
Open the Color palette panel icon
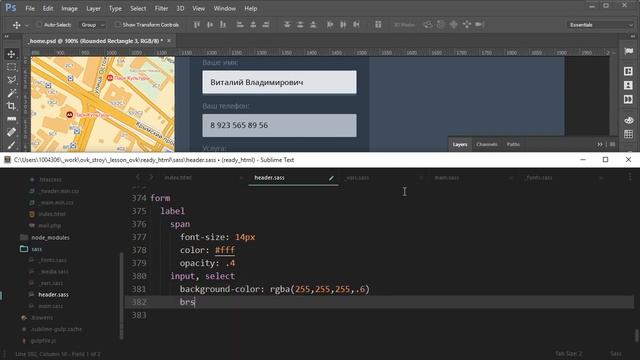point(629,120)
